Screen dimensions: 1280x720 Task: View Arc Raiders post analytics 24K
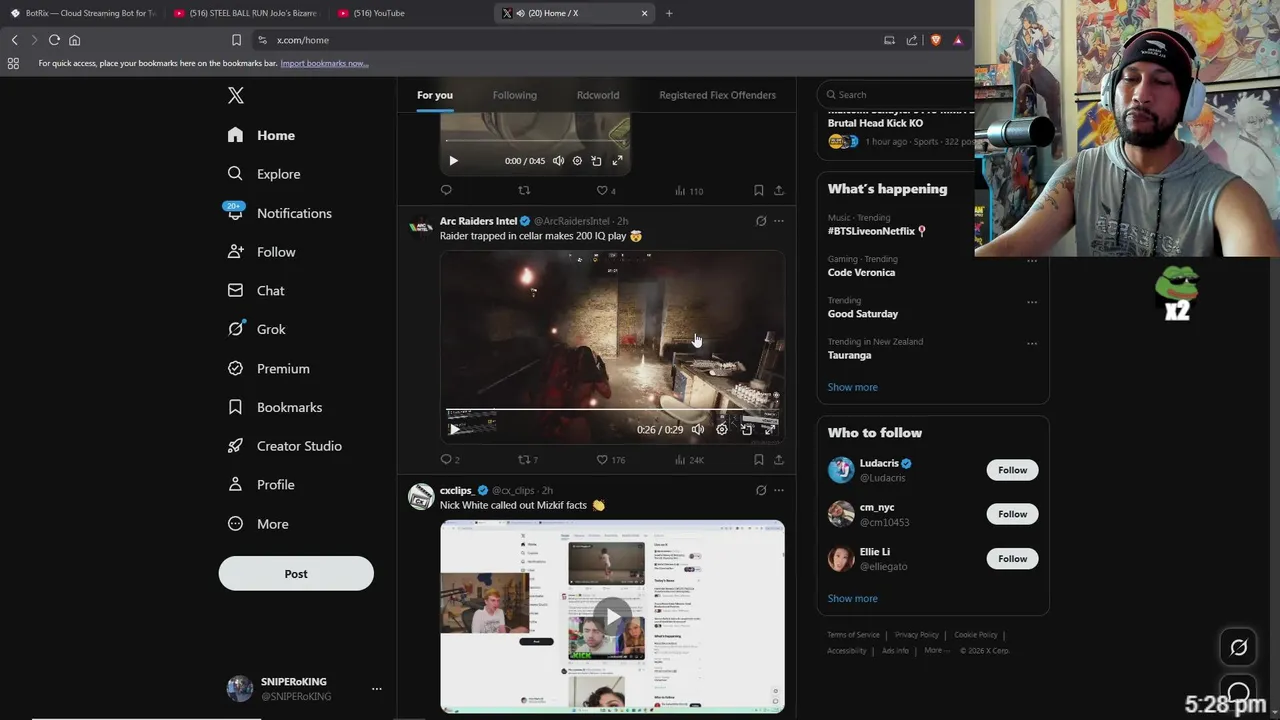(689, 460)
